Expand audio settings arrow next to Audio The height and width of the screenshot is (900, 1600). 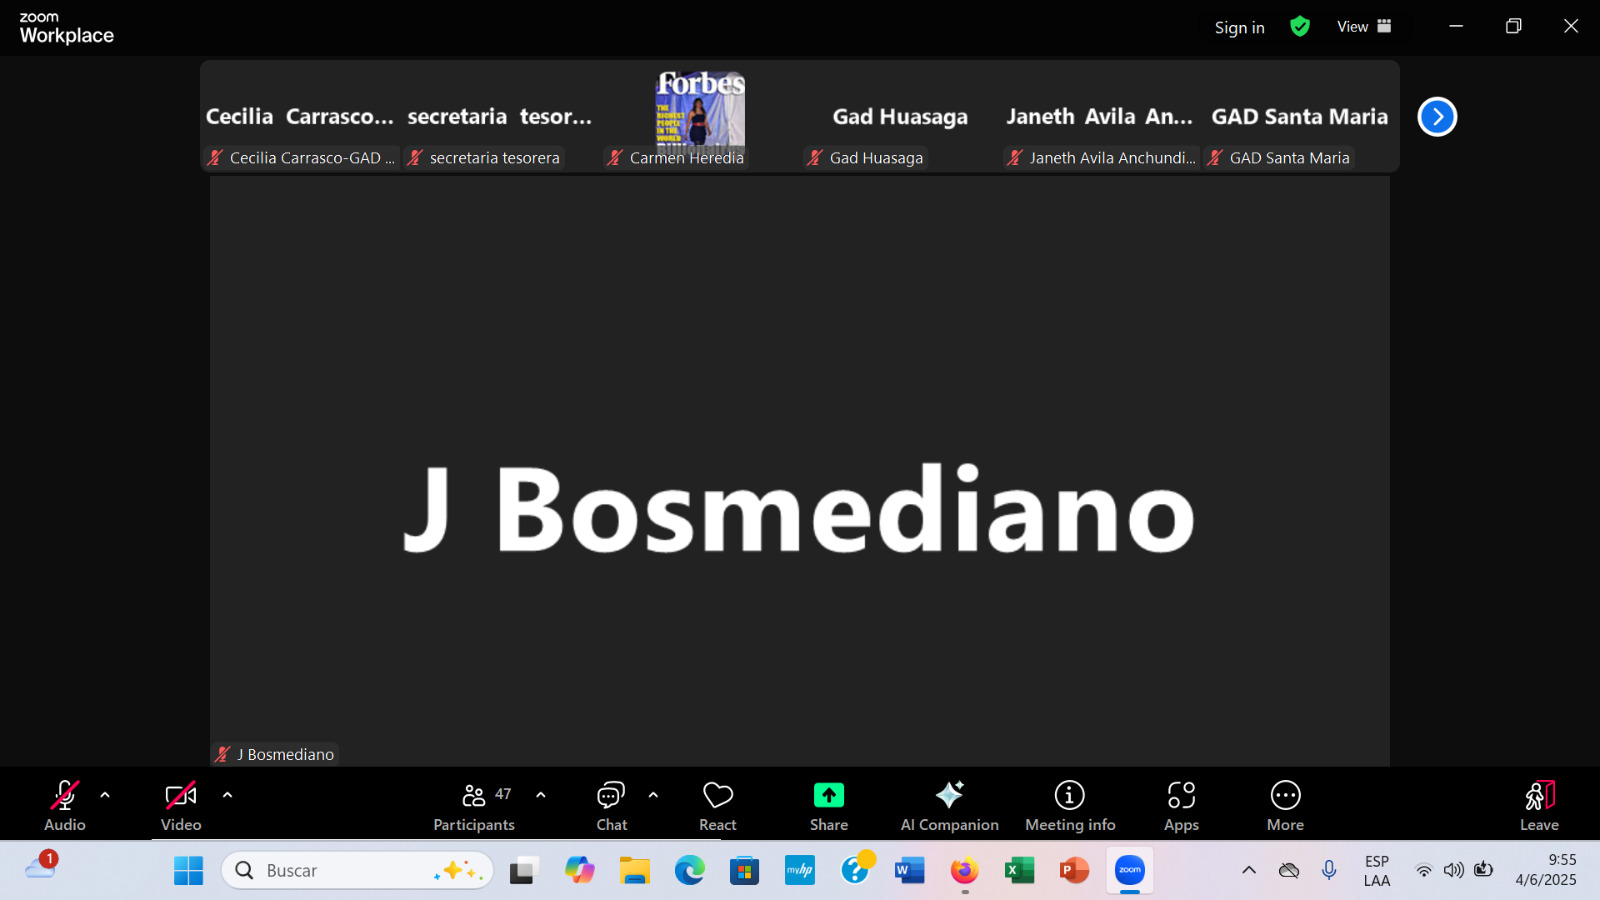(x=105, y=795)
